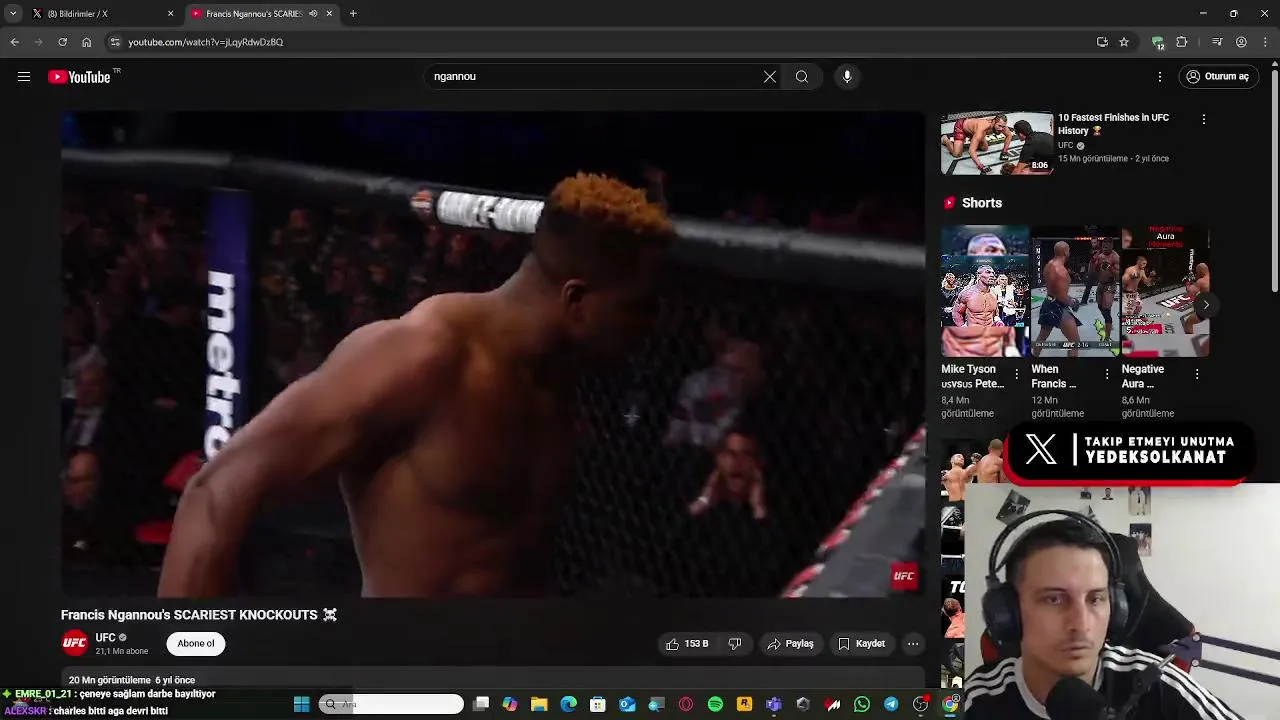Viewport: 1280px width, 720px height.
Task: Open the UFC channel avatar
Action: (x=75, y=643)
